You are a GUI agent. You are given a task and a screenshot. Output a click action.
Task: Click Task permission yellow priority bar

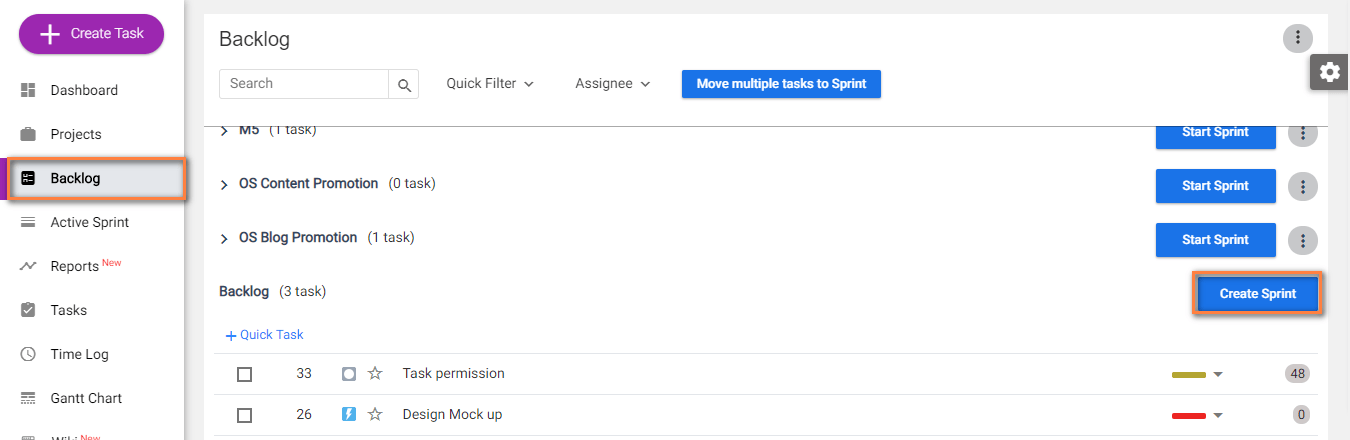point(1189,375)
